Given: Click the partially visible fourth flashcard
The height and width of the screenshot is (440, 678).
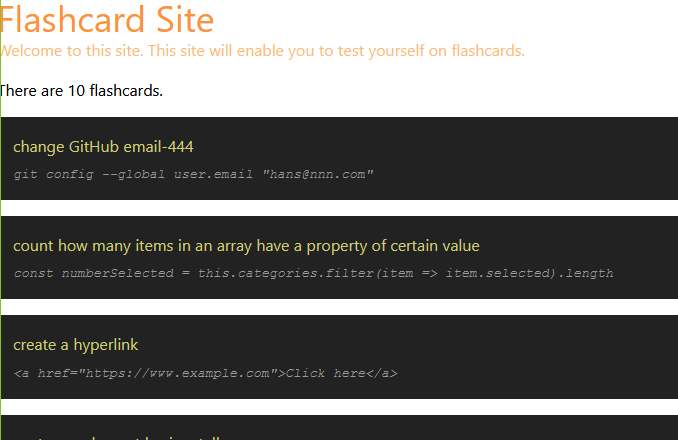Looking at the screenshot, I should (339, 428).
